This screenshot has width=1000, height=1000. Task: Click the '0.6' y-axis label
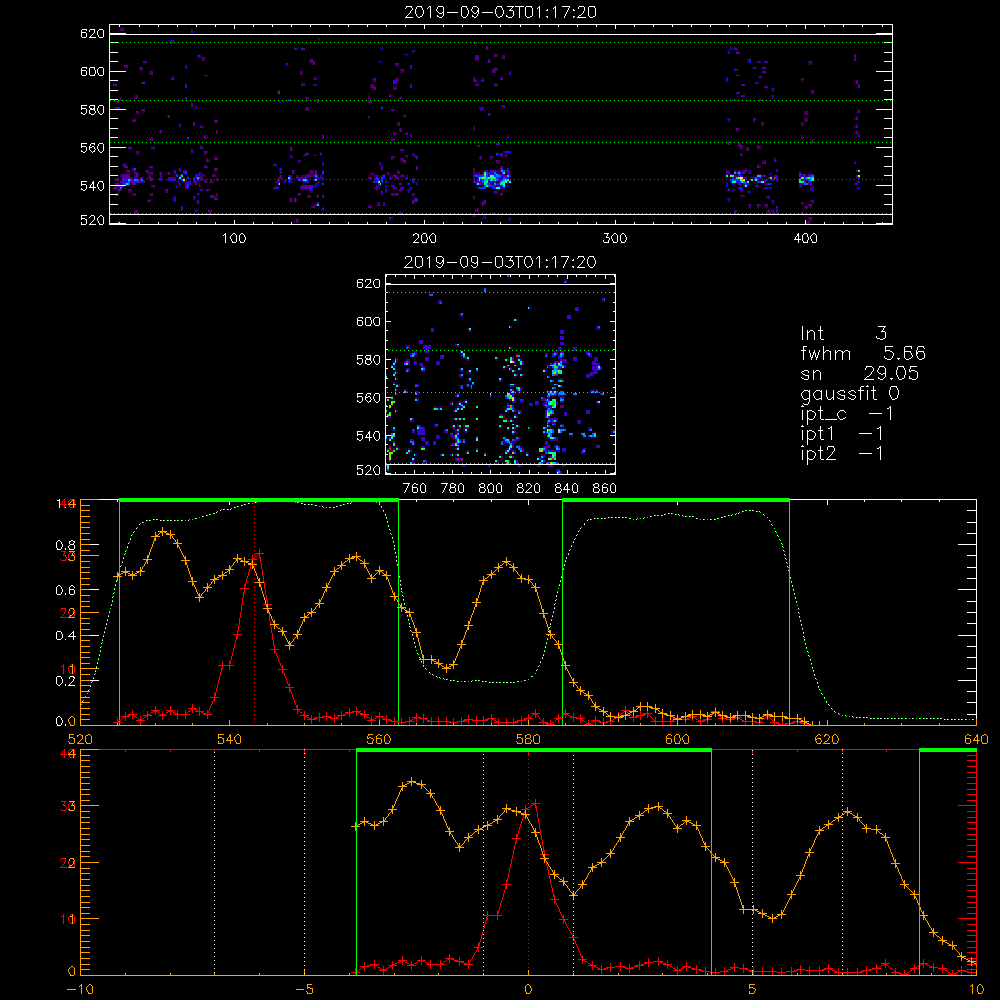pyautogui.click(x=66, y=591)
